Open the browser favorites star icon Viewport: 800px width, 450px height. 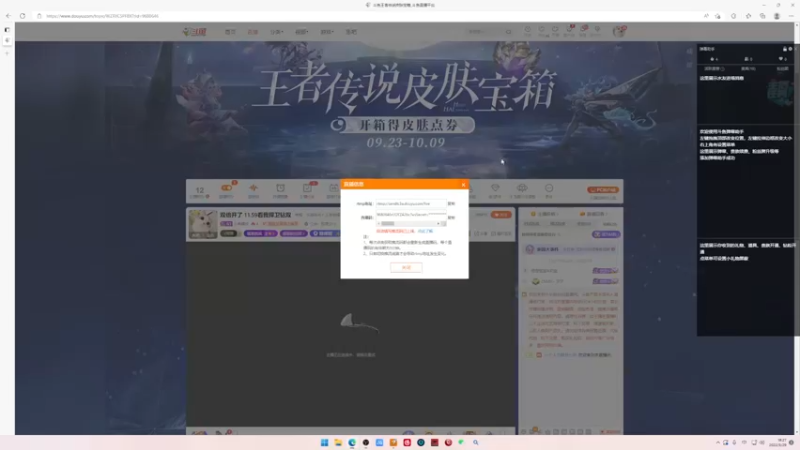click(748, 16)
